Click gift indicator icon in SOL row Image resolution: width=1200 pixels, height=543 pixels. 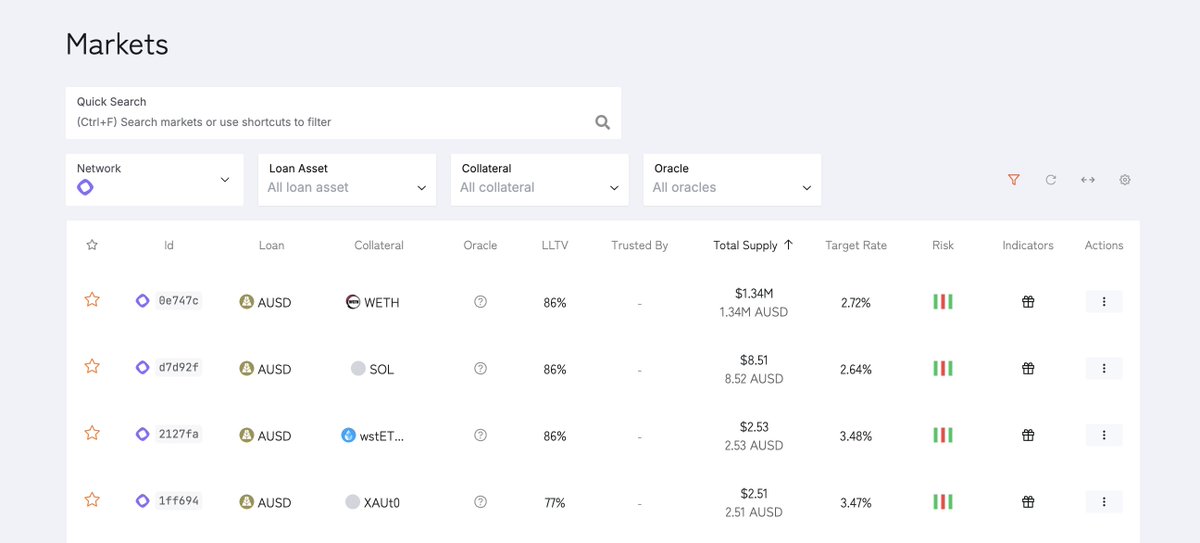1027,369
